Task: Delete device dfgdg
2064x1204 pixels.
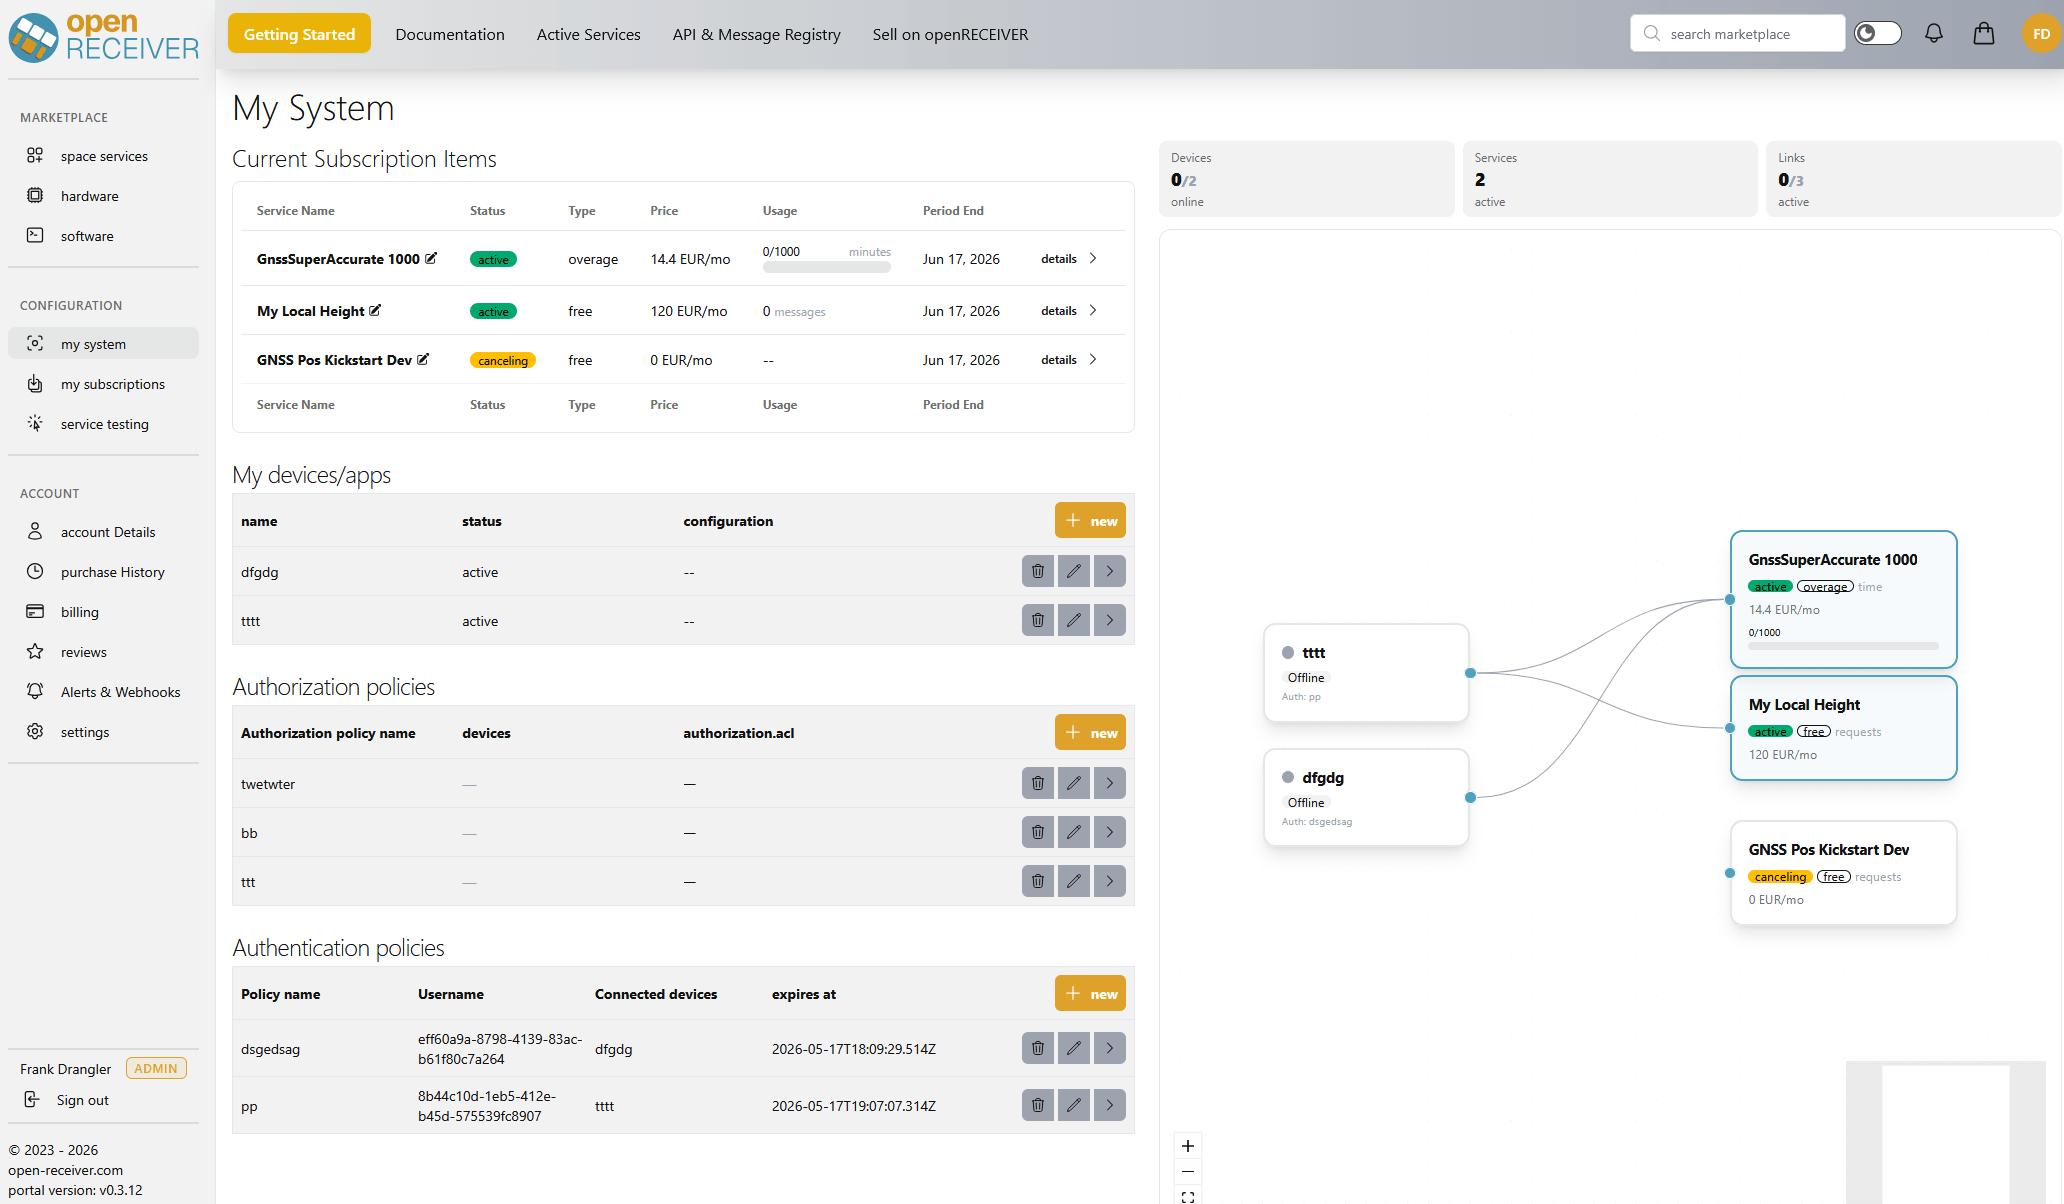Action: pyautogui.click(x=1038, y=571)
